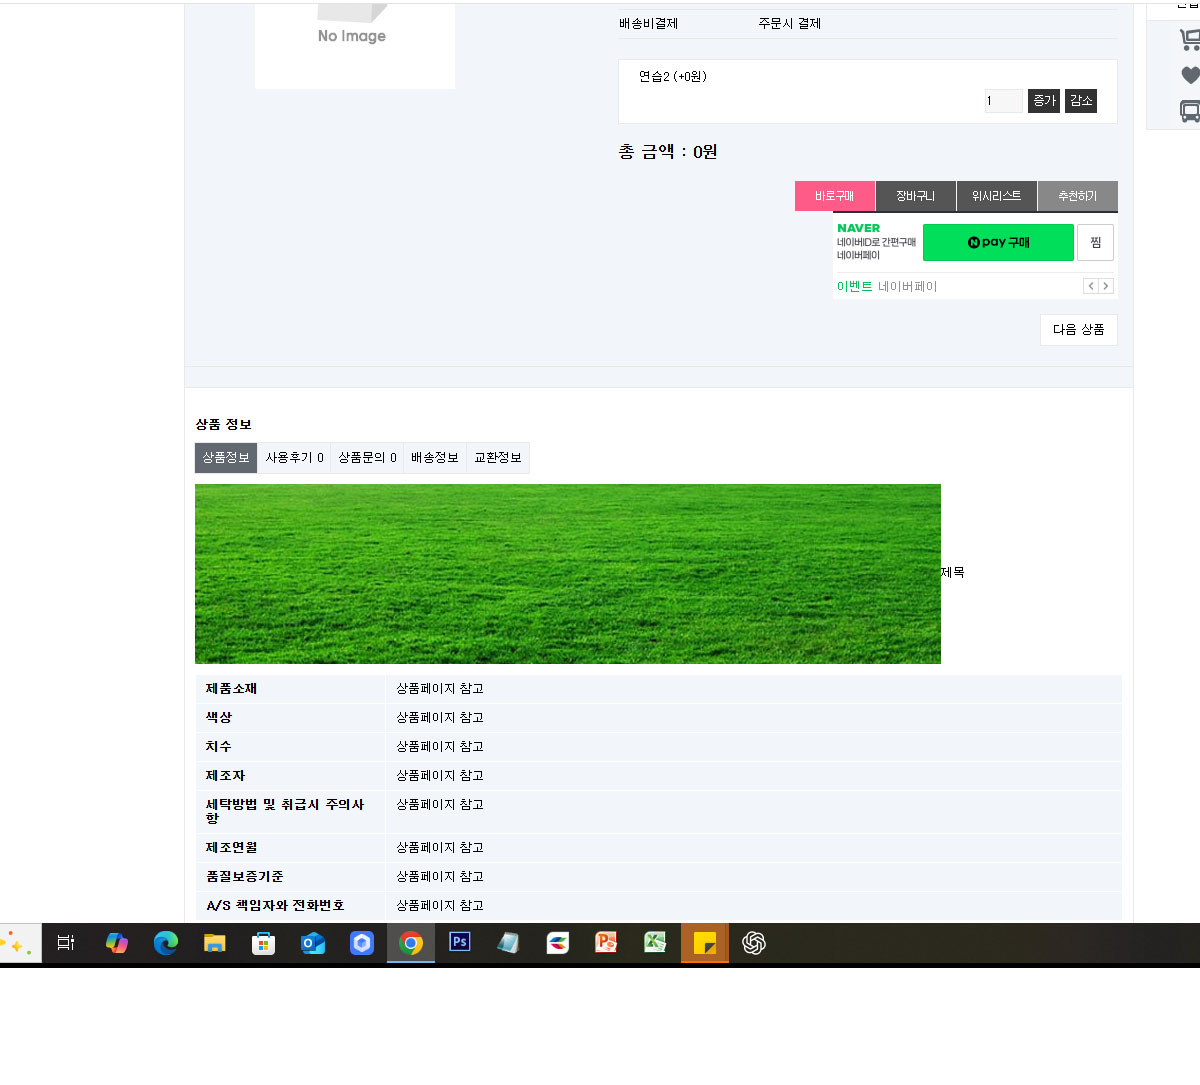Open Outlook from the taskbar
Image resolution: width=1200 pixels, height=1085 pixels.
pos(313,942)
